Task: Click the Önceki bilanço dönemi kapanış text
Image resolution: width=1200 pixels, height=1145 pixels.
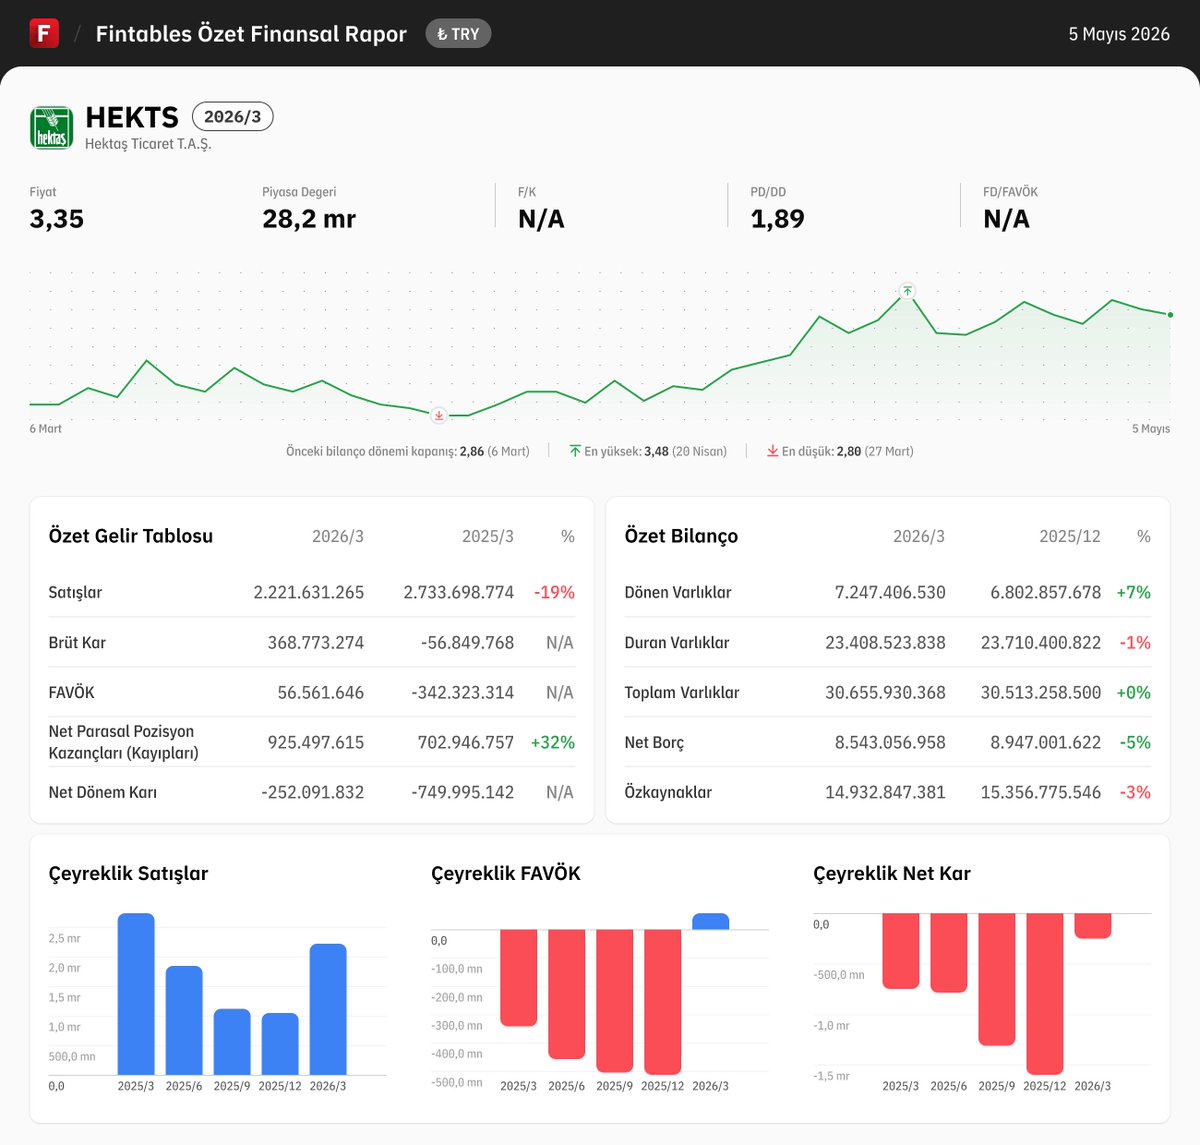Action: 408,452
